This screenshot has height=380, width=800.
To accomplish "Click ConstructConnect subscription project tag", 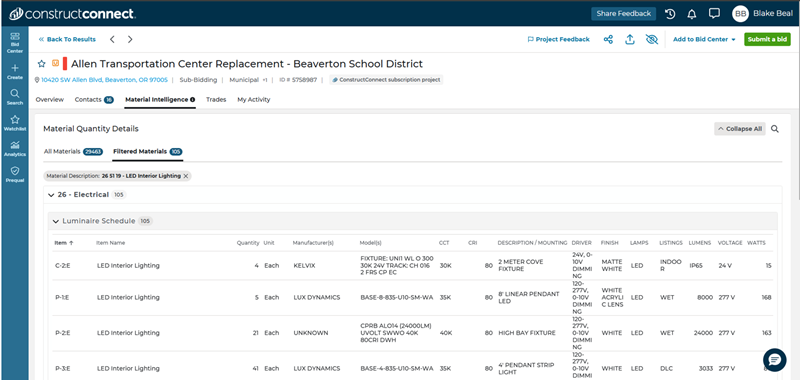I will tap(386, 80).
